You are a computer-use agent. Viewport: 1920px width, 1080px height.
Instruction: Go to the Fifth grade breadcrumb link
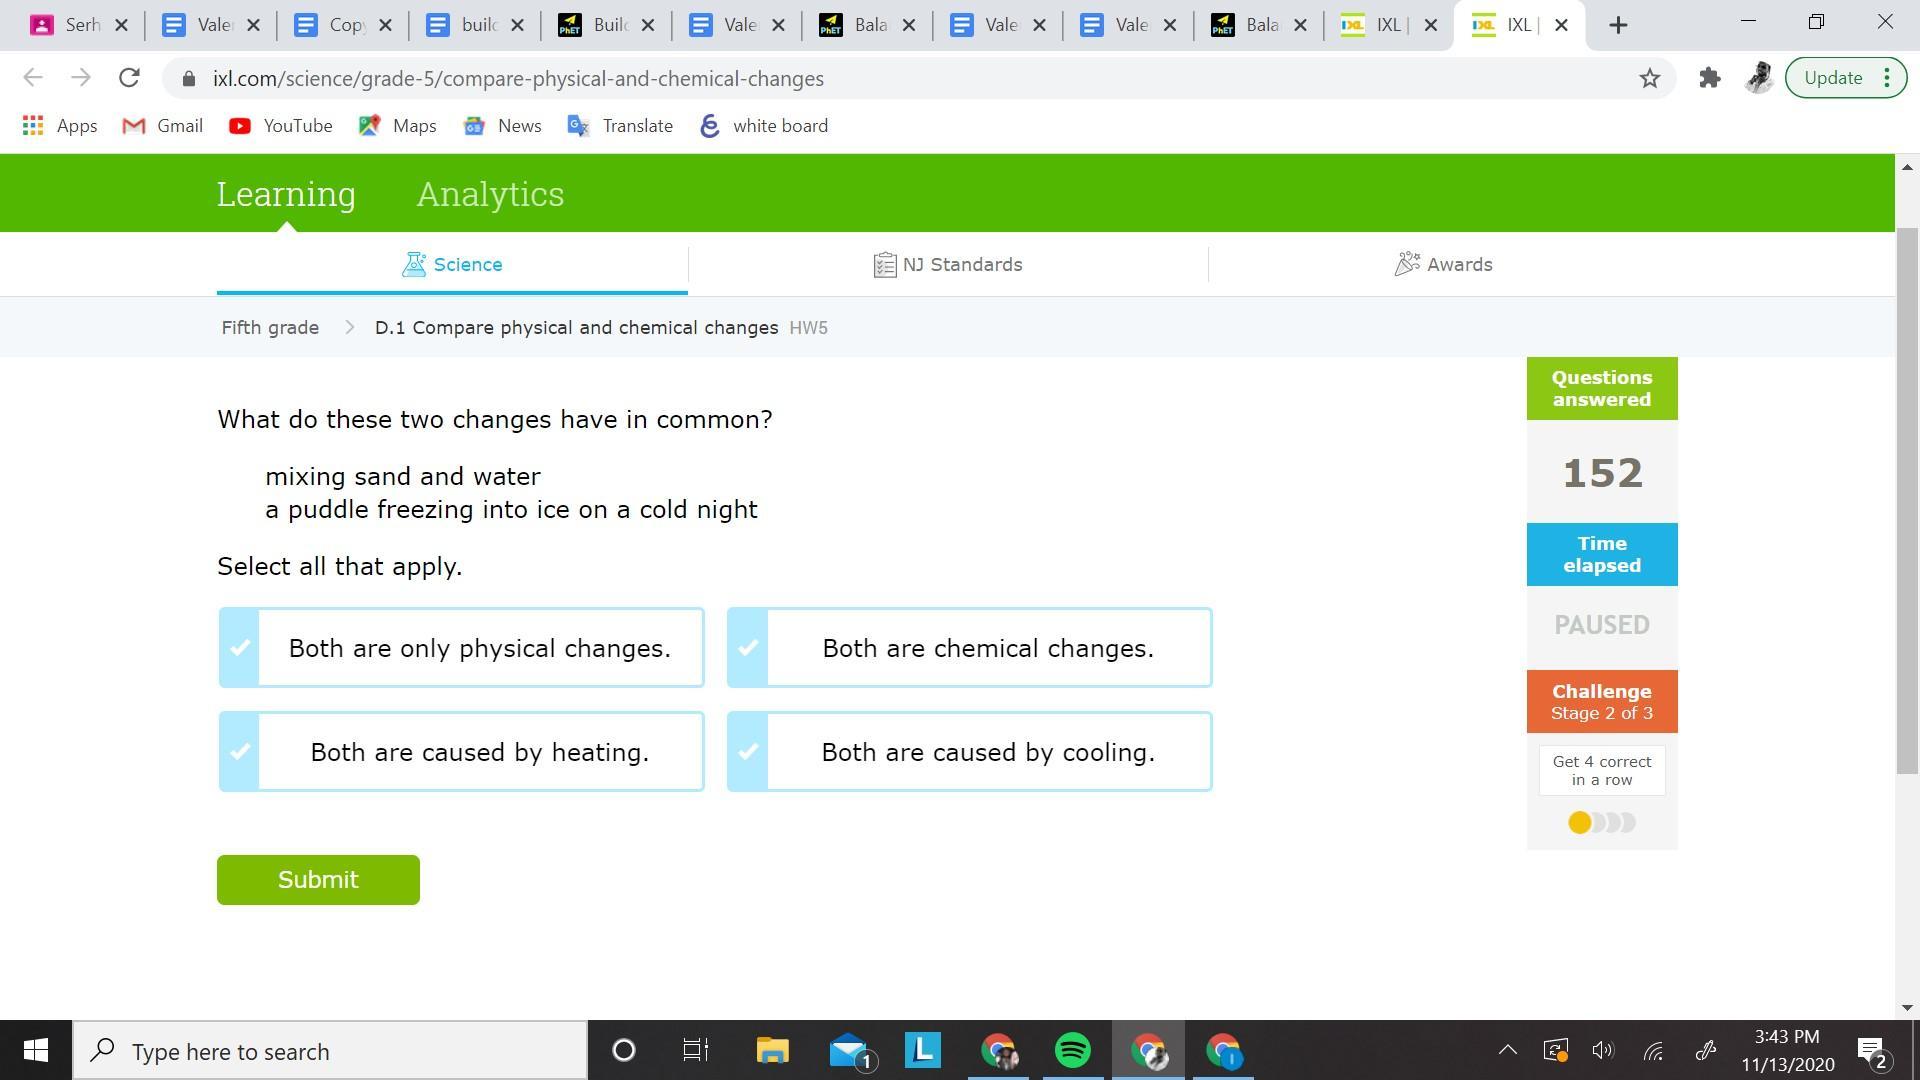pos(270,328)
